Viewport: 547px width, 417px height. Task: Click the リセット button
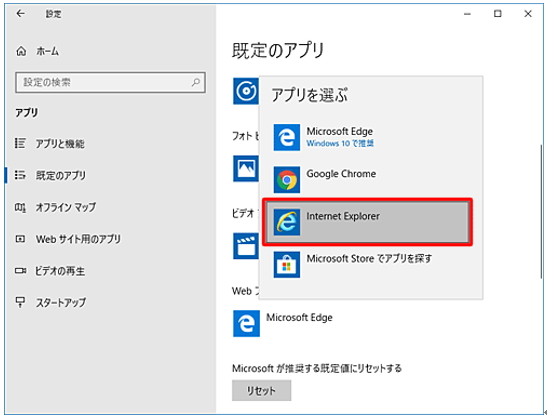coord(261,390)
